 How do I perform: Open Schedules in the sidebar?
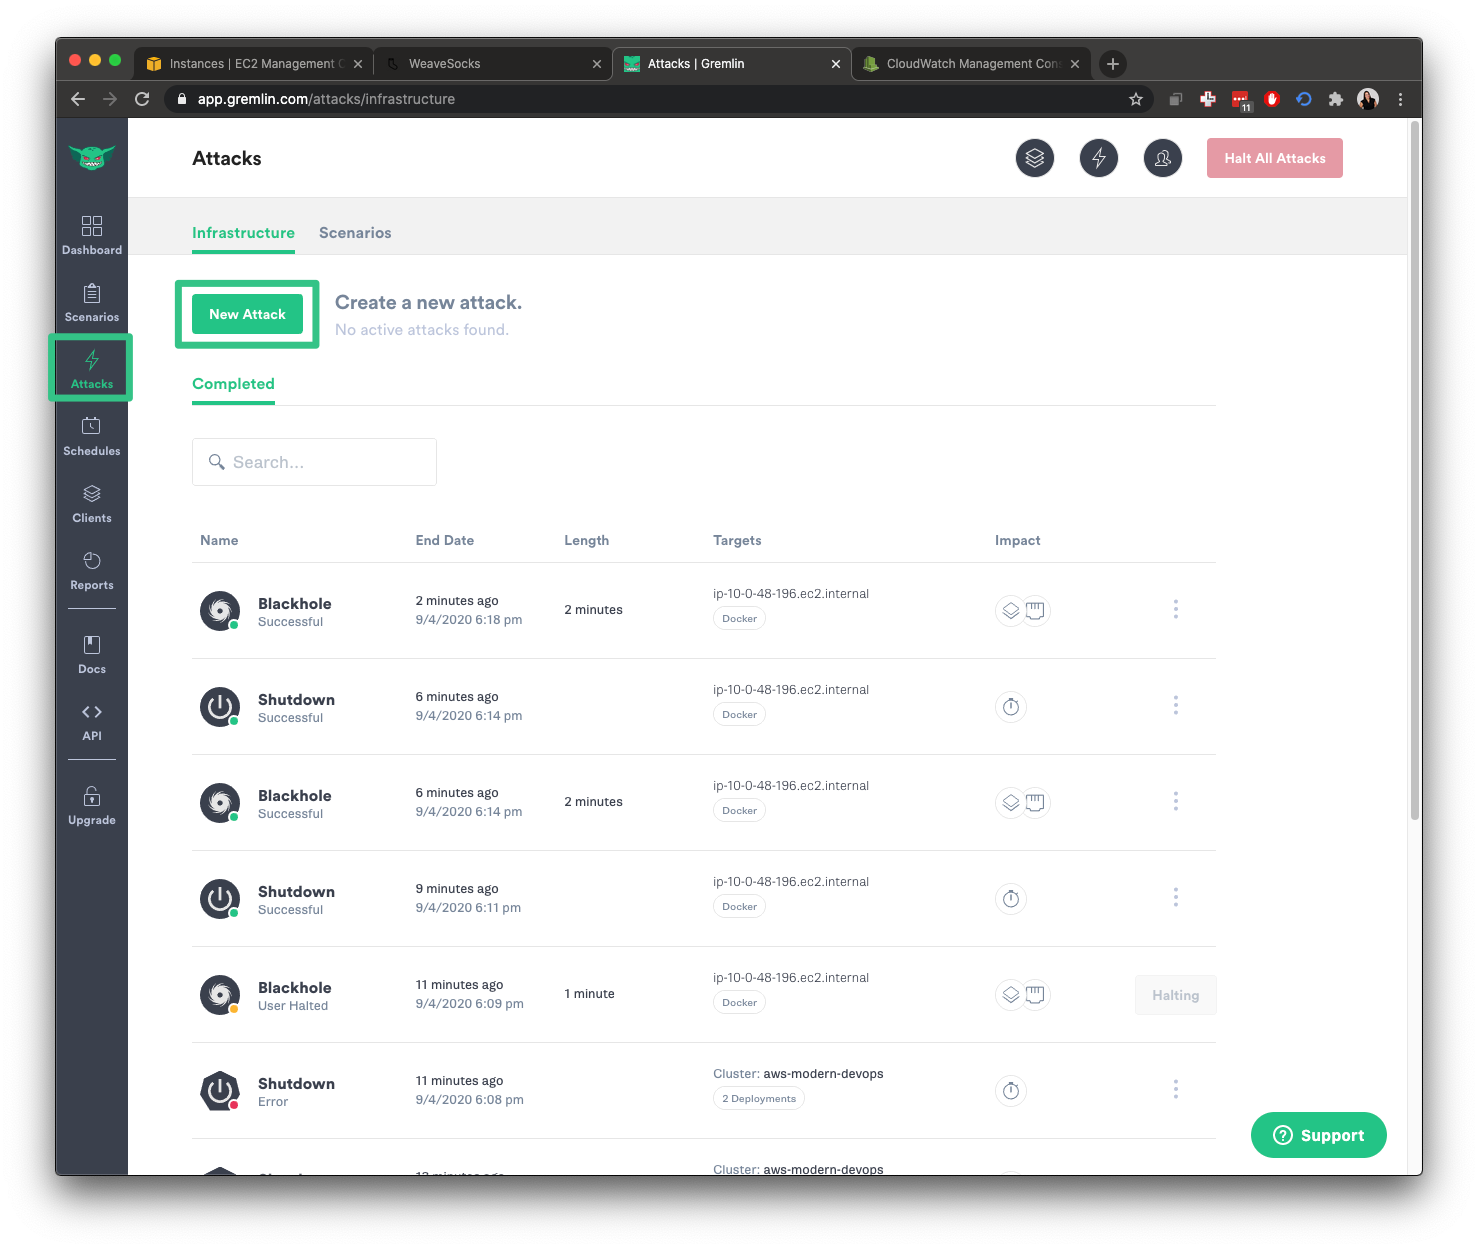pos(92,436)
